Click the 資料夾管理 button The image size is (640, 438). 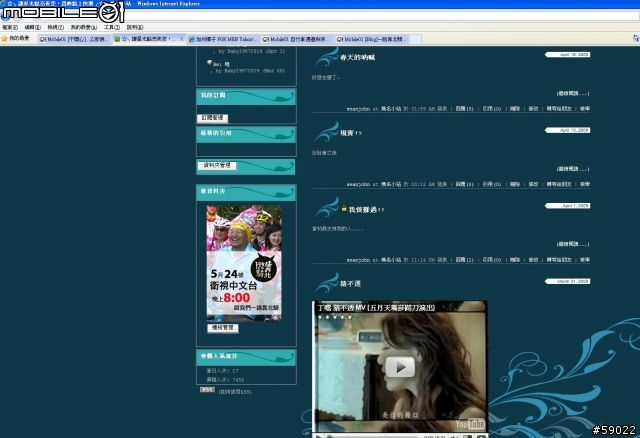pyautogui.click(x=217, y=165)
